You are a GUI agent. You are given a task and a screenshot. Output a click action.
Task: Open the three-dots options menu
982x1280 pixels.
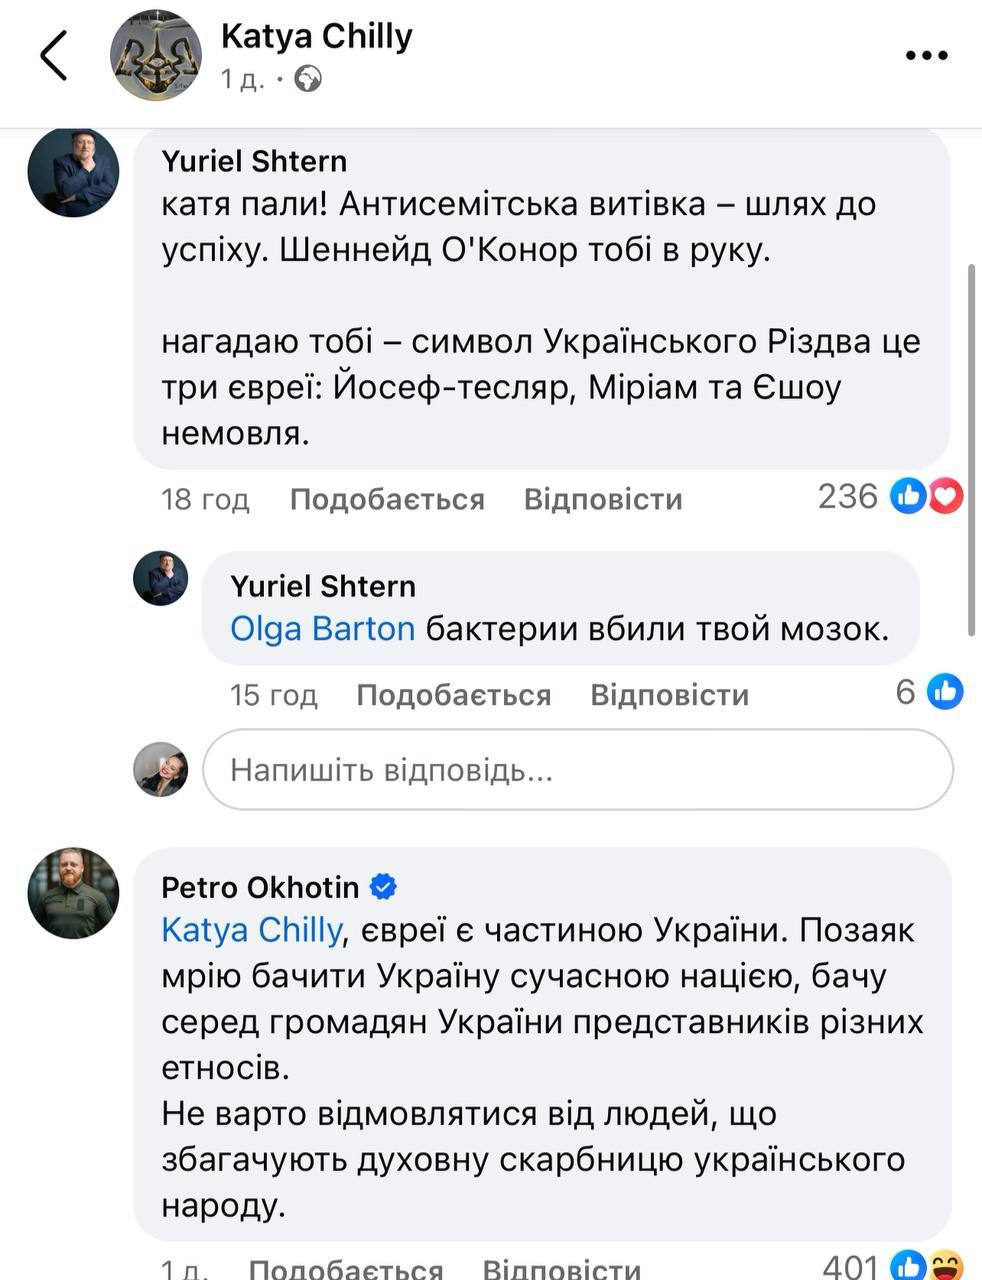point(925,56)
